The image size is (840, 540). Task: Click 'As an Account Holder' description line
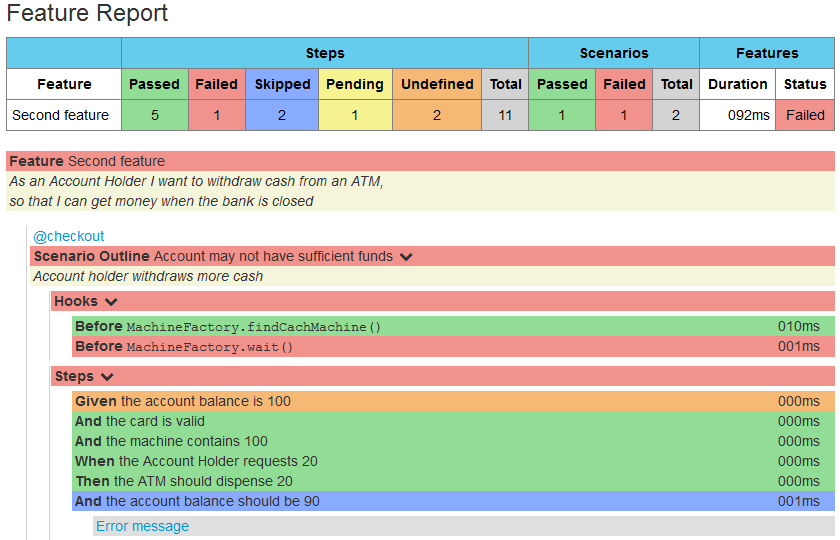(196, 182)
